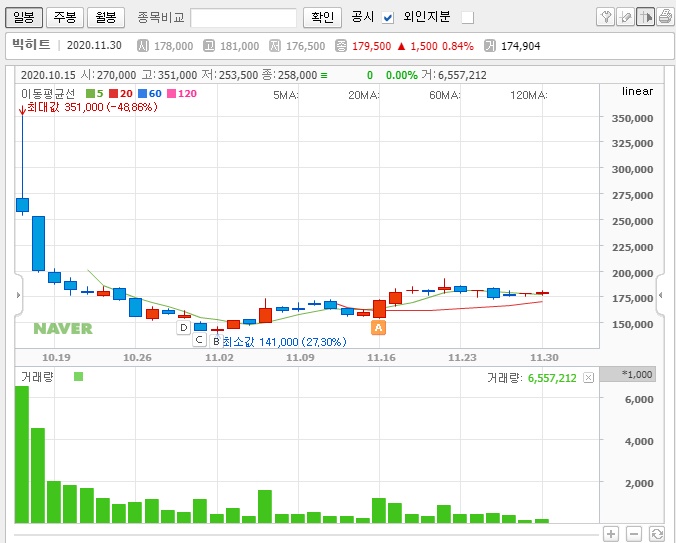Click the 시 opening price icon
This screenshot has height=543, width=676.
click(143, 46)
